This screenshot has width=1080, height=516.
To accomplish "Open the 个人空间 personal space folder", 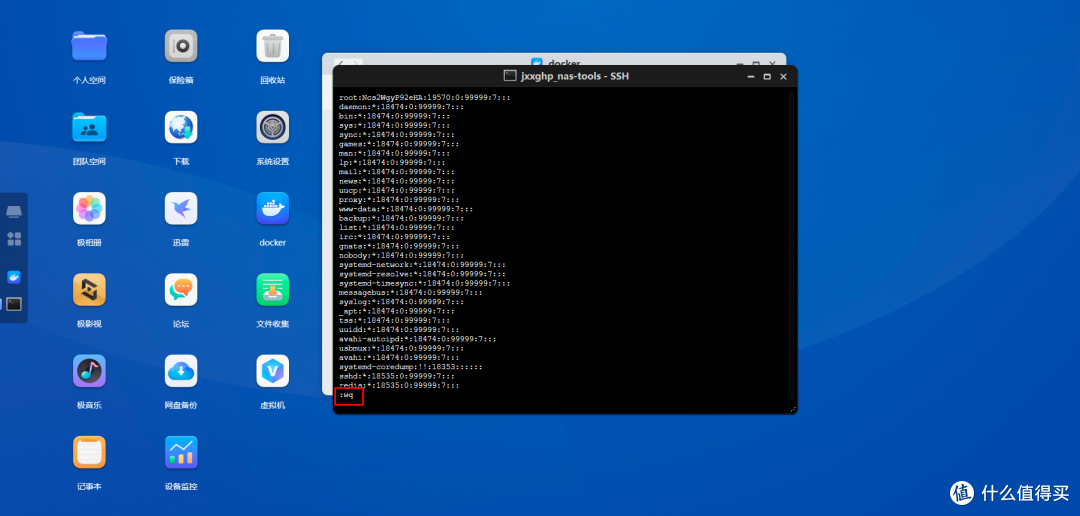I will (x=89, y=46).
